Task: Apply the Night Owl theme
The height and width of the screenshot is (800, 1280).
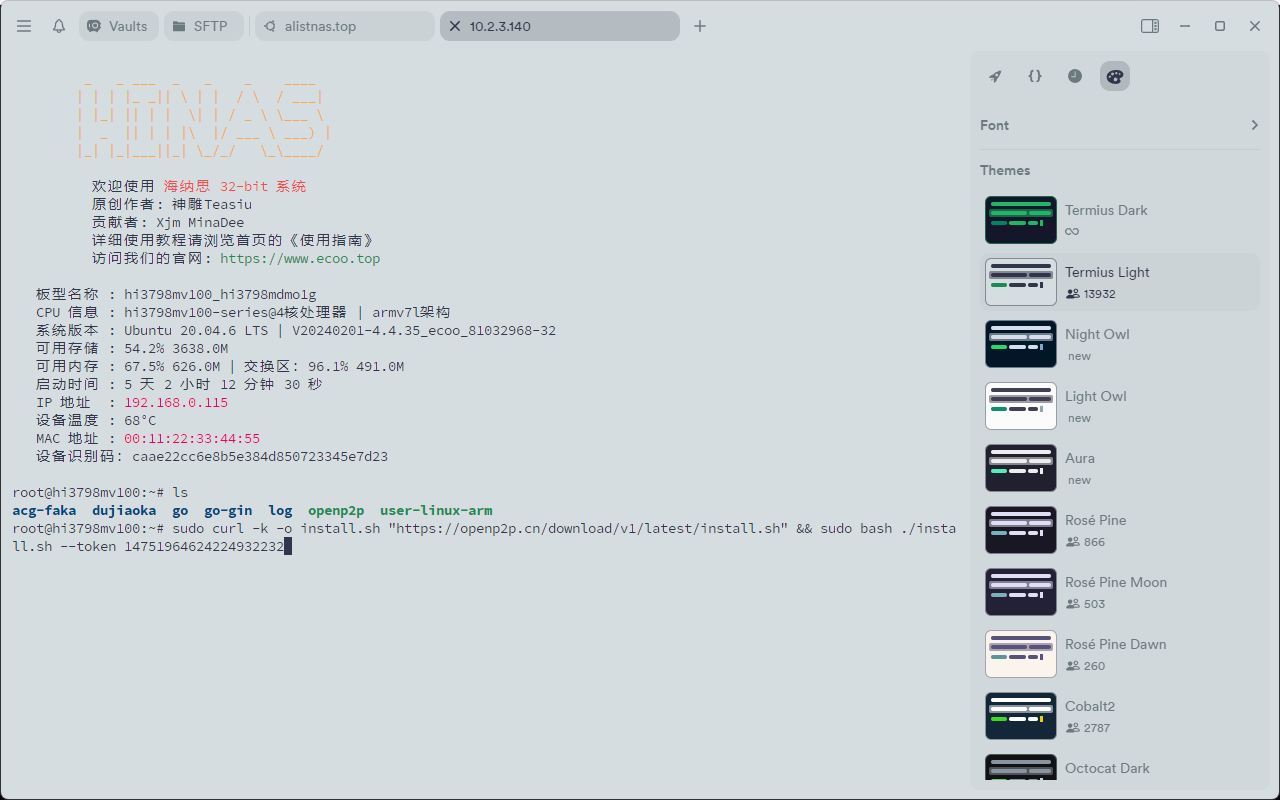Action: tap(1120, 344)
